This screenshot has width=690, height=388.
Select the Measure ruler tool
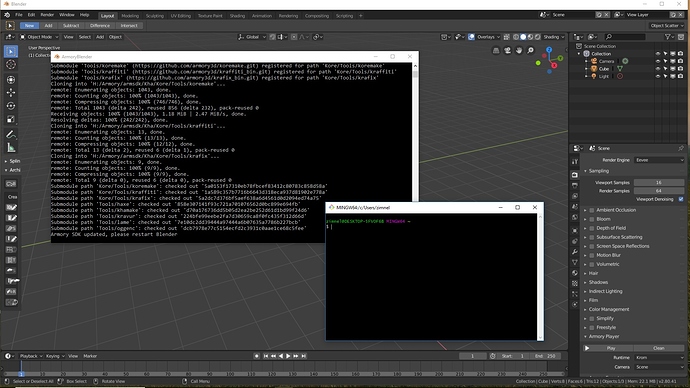11,148
